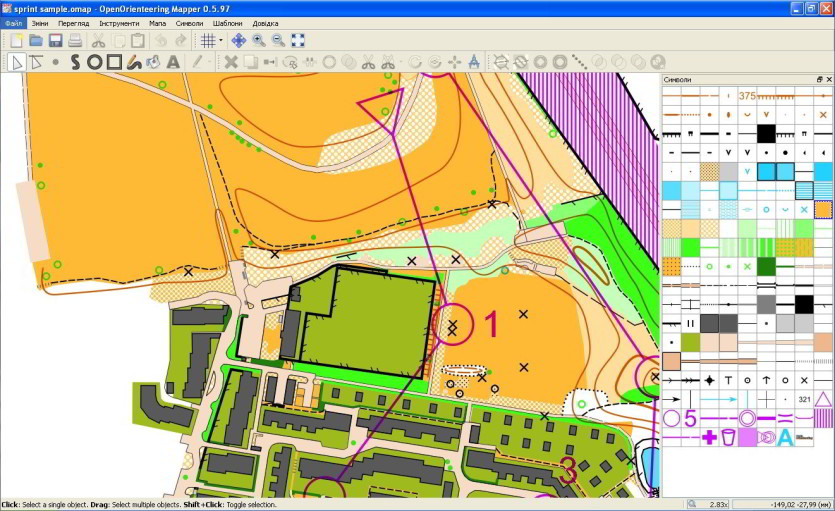This screenshot has width=835, height=511.
Task: Zoom in on the map
Action: [258, 40]
